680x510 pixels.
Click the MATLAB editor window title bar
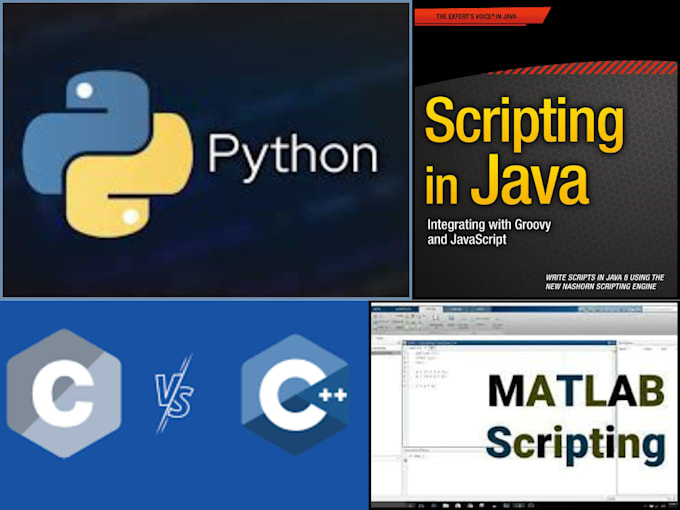[x=507, y=343]
